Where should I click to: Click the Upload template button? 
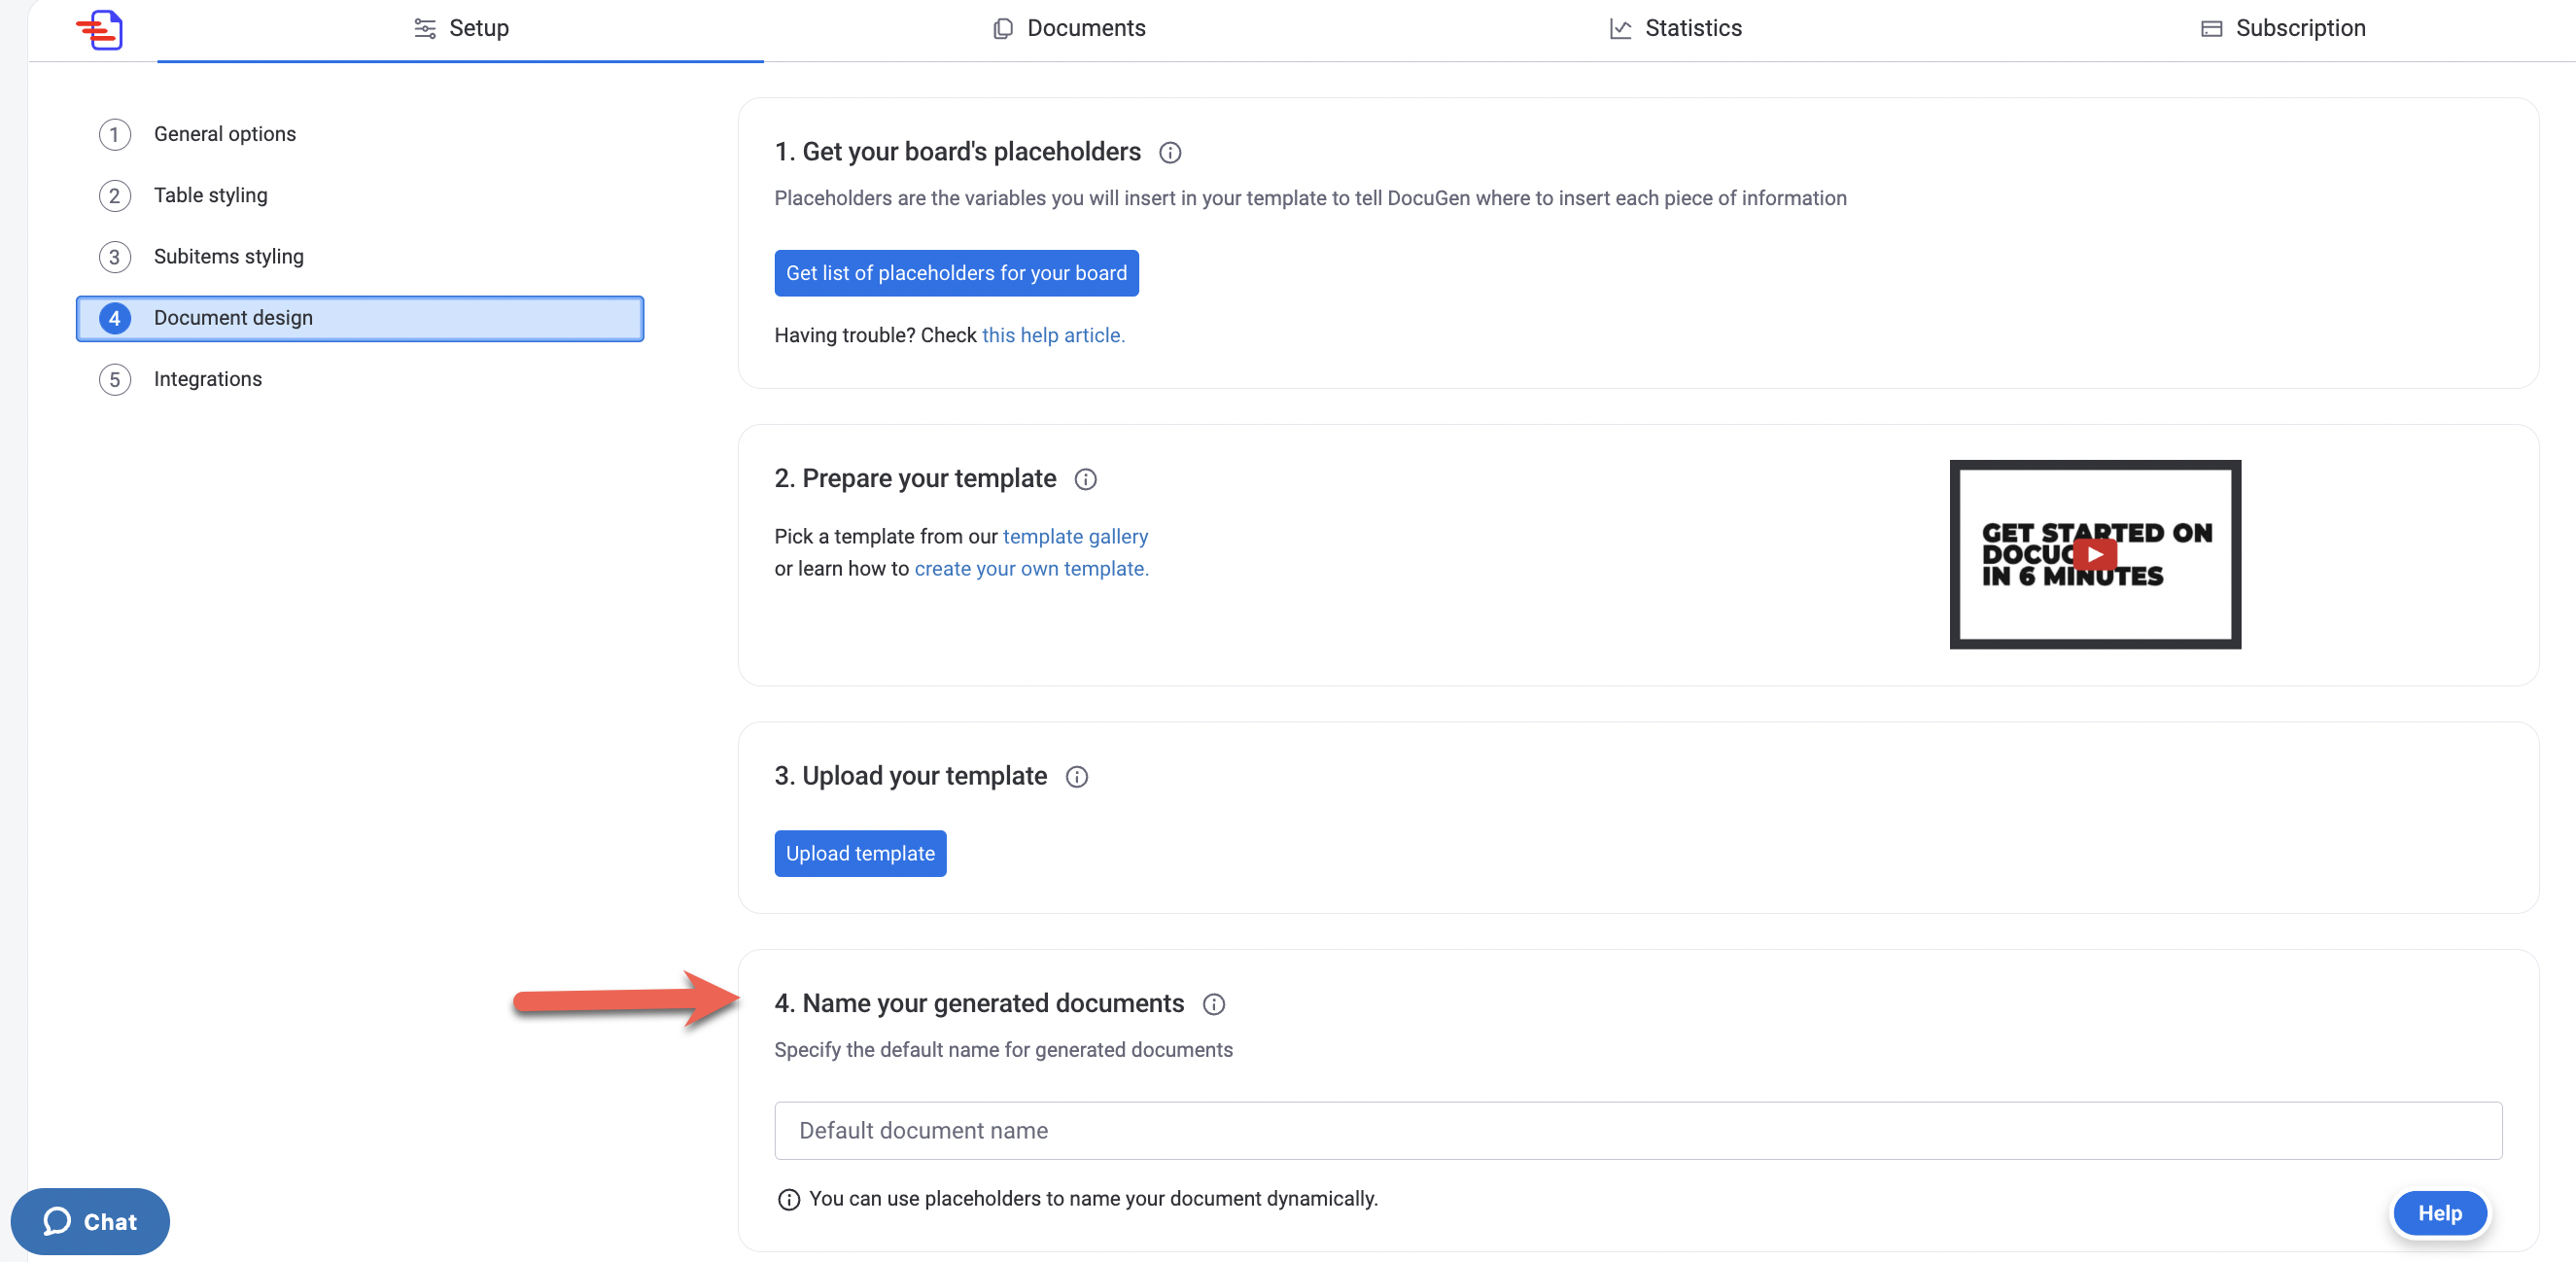(860, 853)
